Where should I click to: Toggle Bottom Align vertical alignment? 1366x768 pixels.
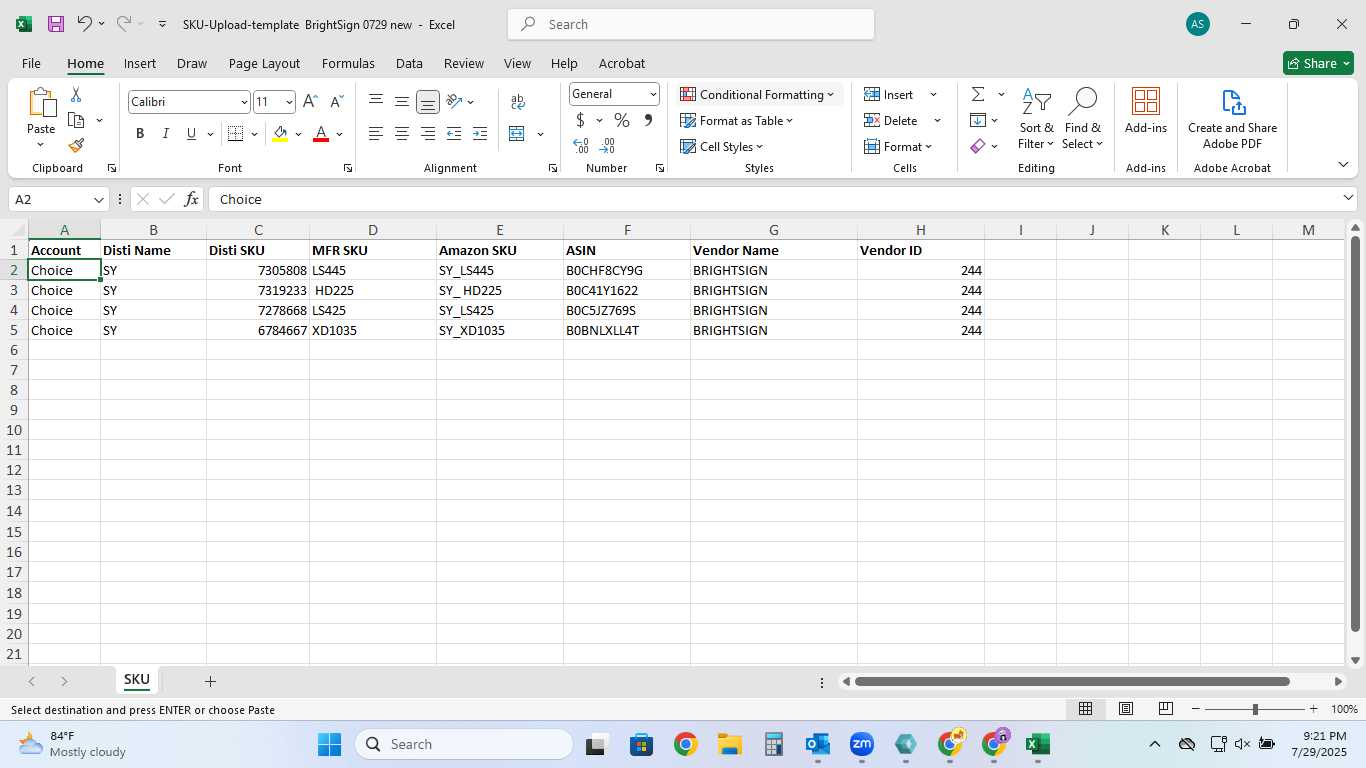pyautogui.click(x=427, y=102)
